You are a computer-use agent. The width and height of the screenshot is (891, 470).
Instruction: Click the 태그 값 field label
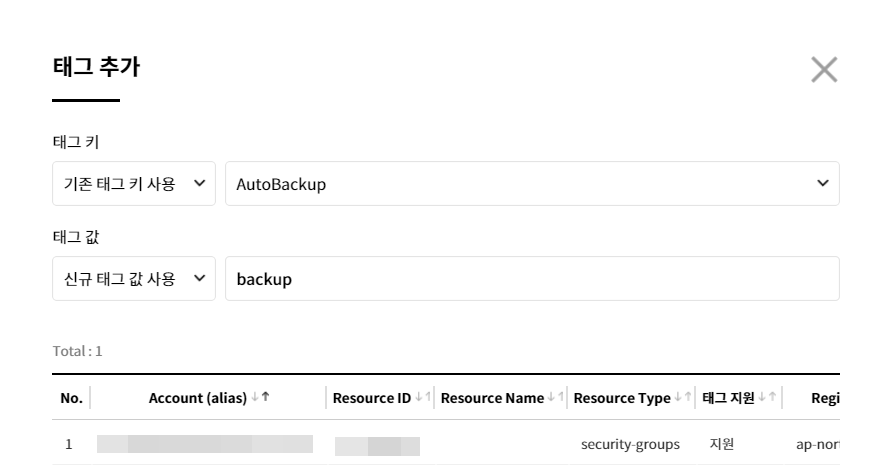(x=71, y=237)
